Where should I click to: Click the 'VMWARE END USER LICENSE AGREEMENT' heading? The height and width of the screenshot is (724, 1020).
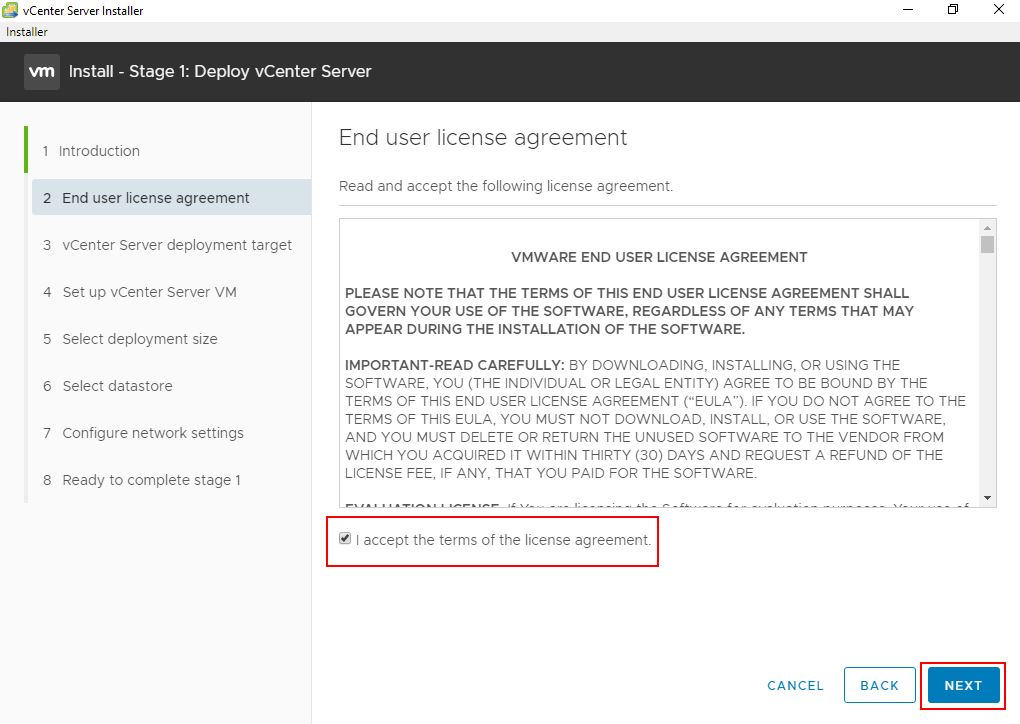point(659,257)
